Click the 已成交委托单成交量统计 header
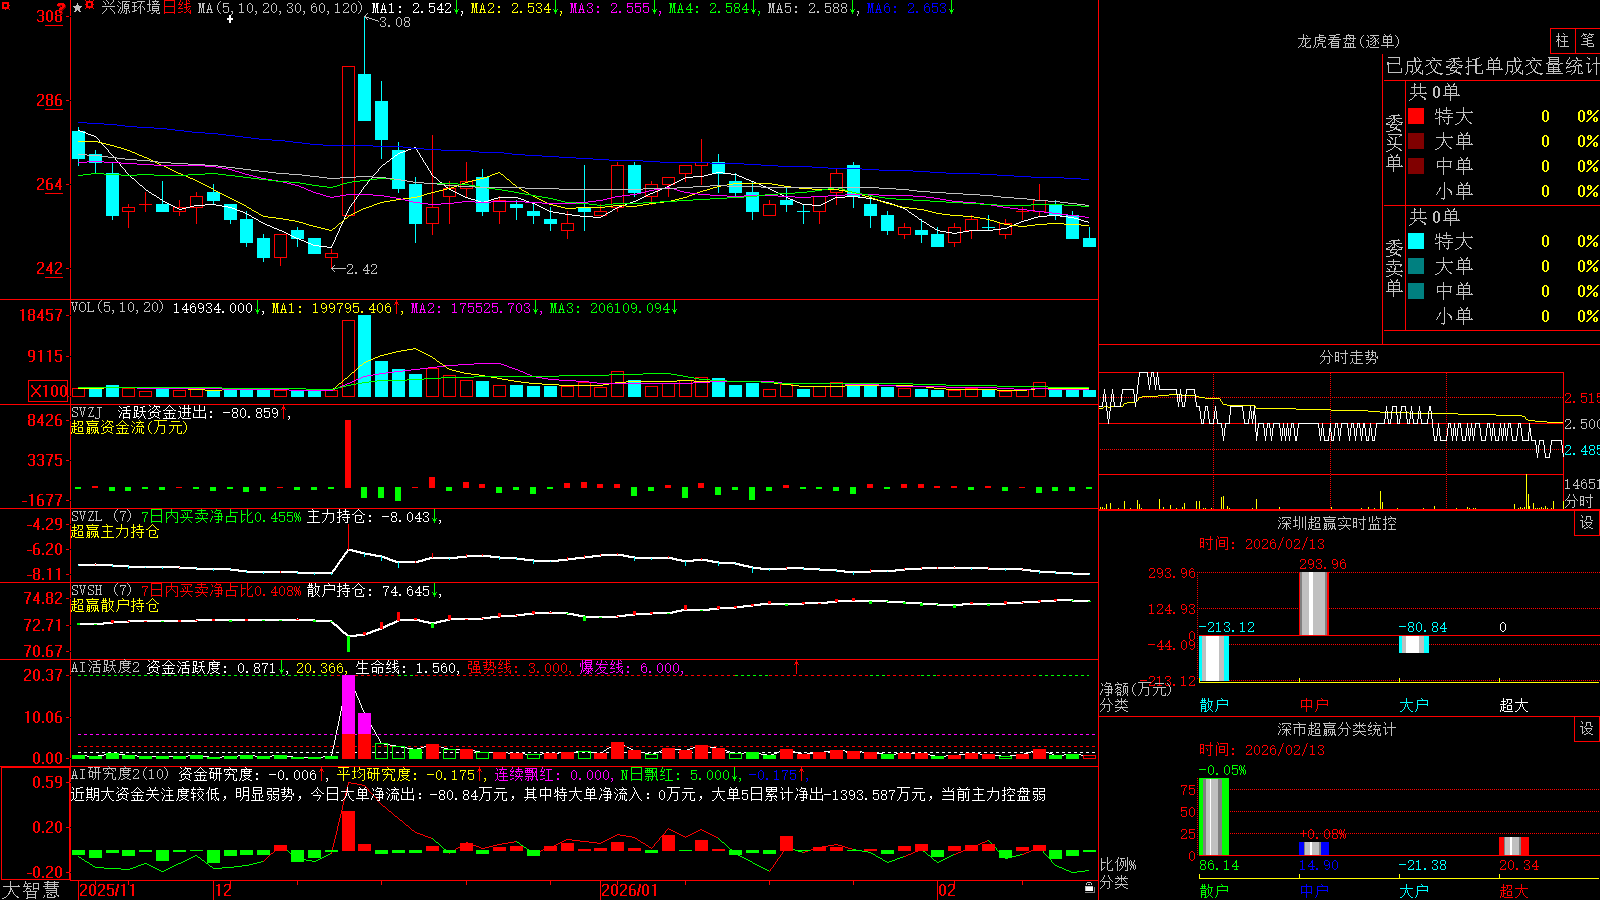Viewport: 1600px width, 900px height. click(1492, 66)
